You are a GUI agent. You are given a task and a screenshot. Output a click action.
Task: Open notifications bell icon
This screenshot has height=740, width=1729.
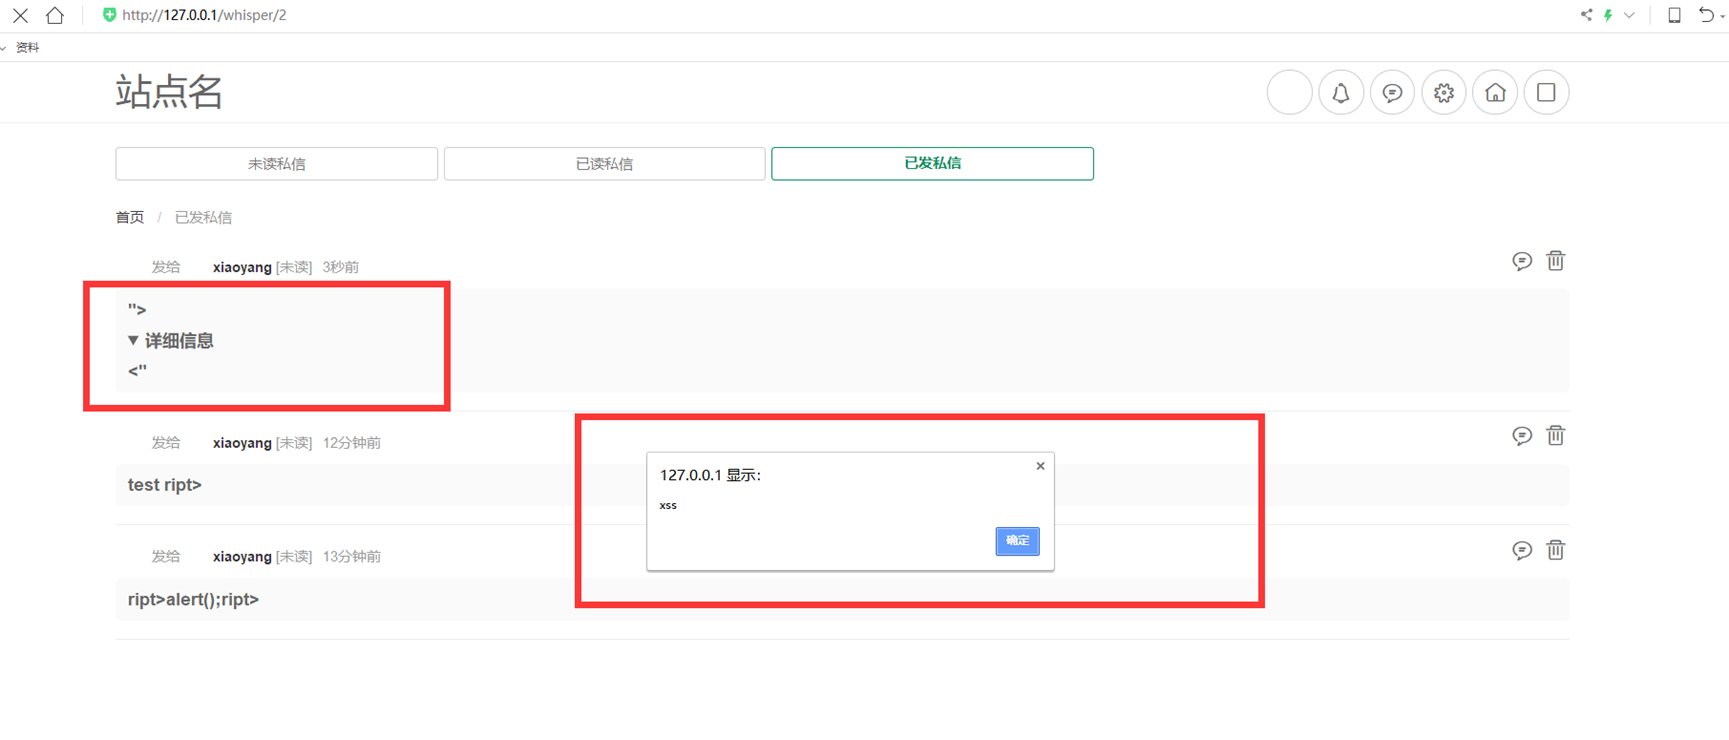pos(1341,92)
